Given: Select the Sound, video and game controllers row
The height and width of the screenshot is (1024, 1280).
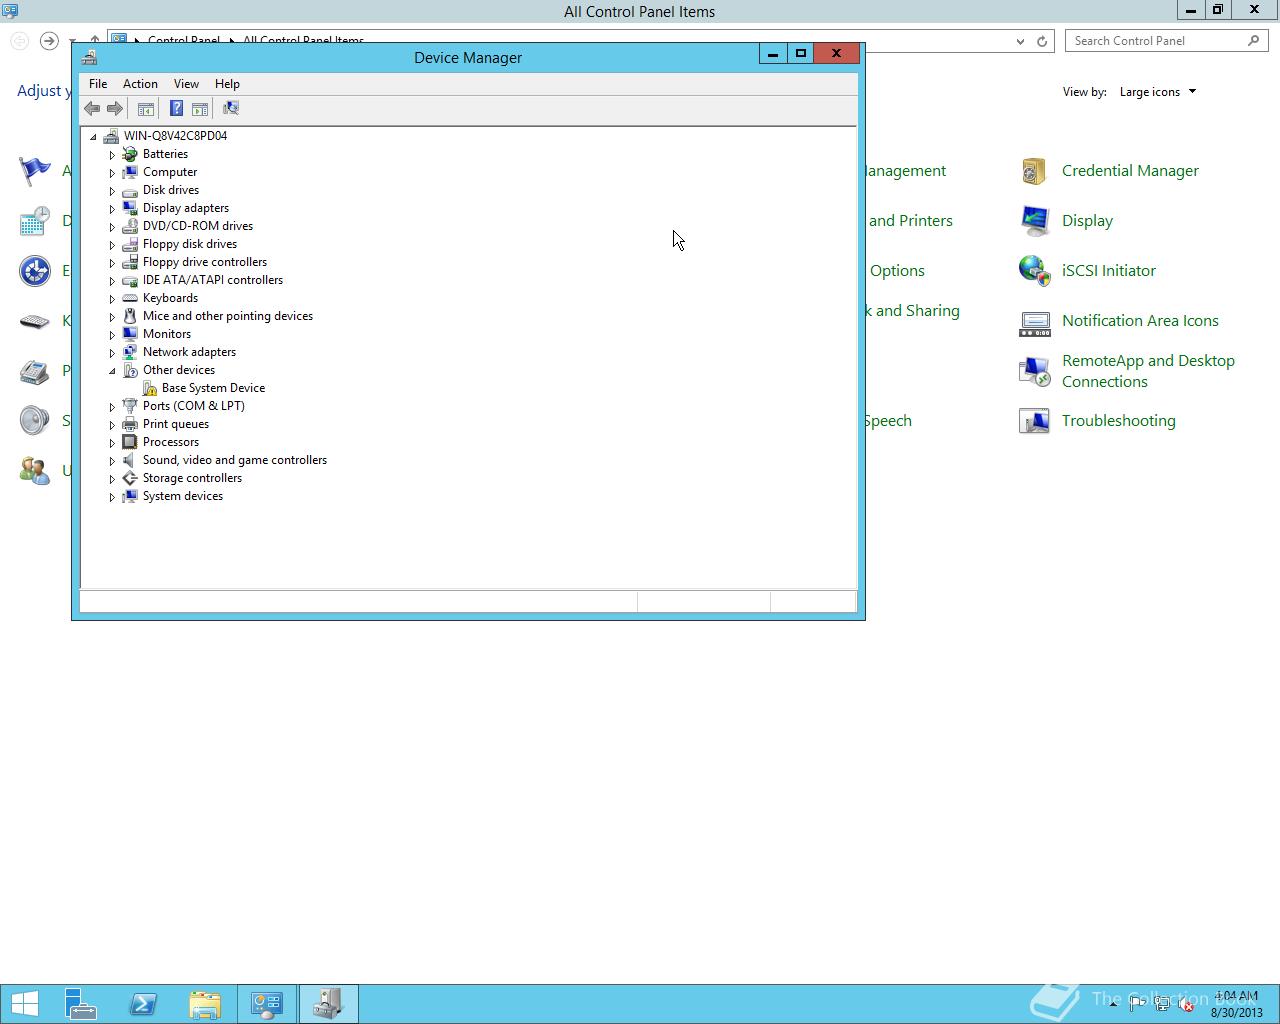Looking at the screenshot, I should [235, 460].
